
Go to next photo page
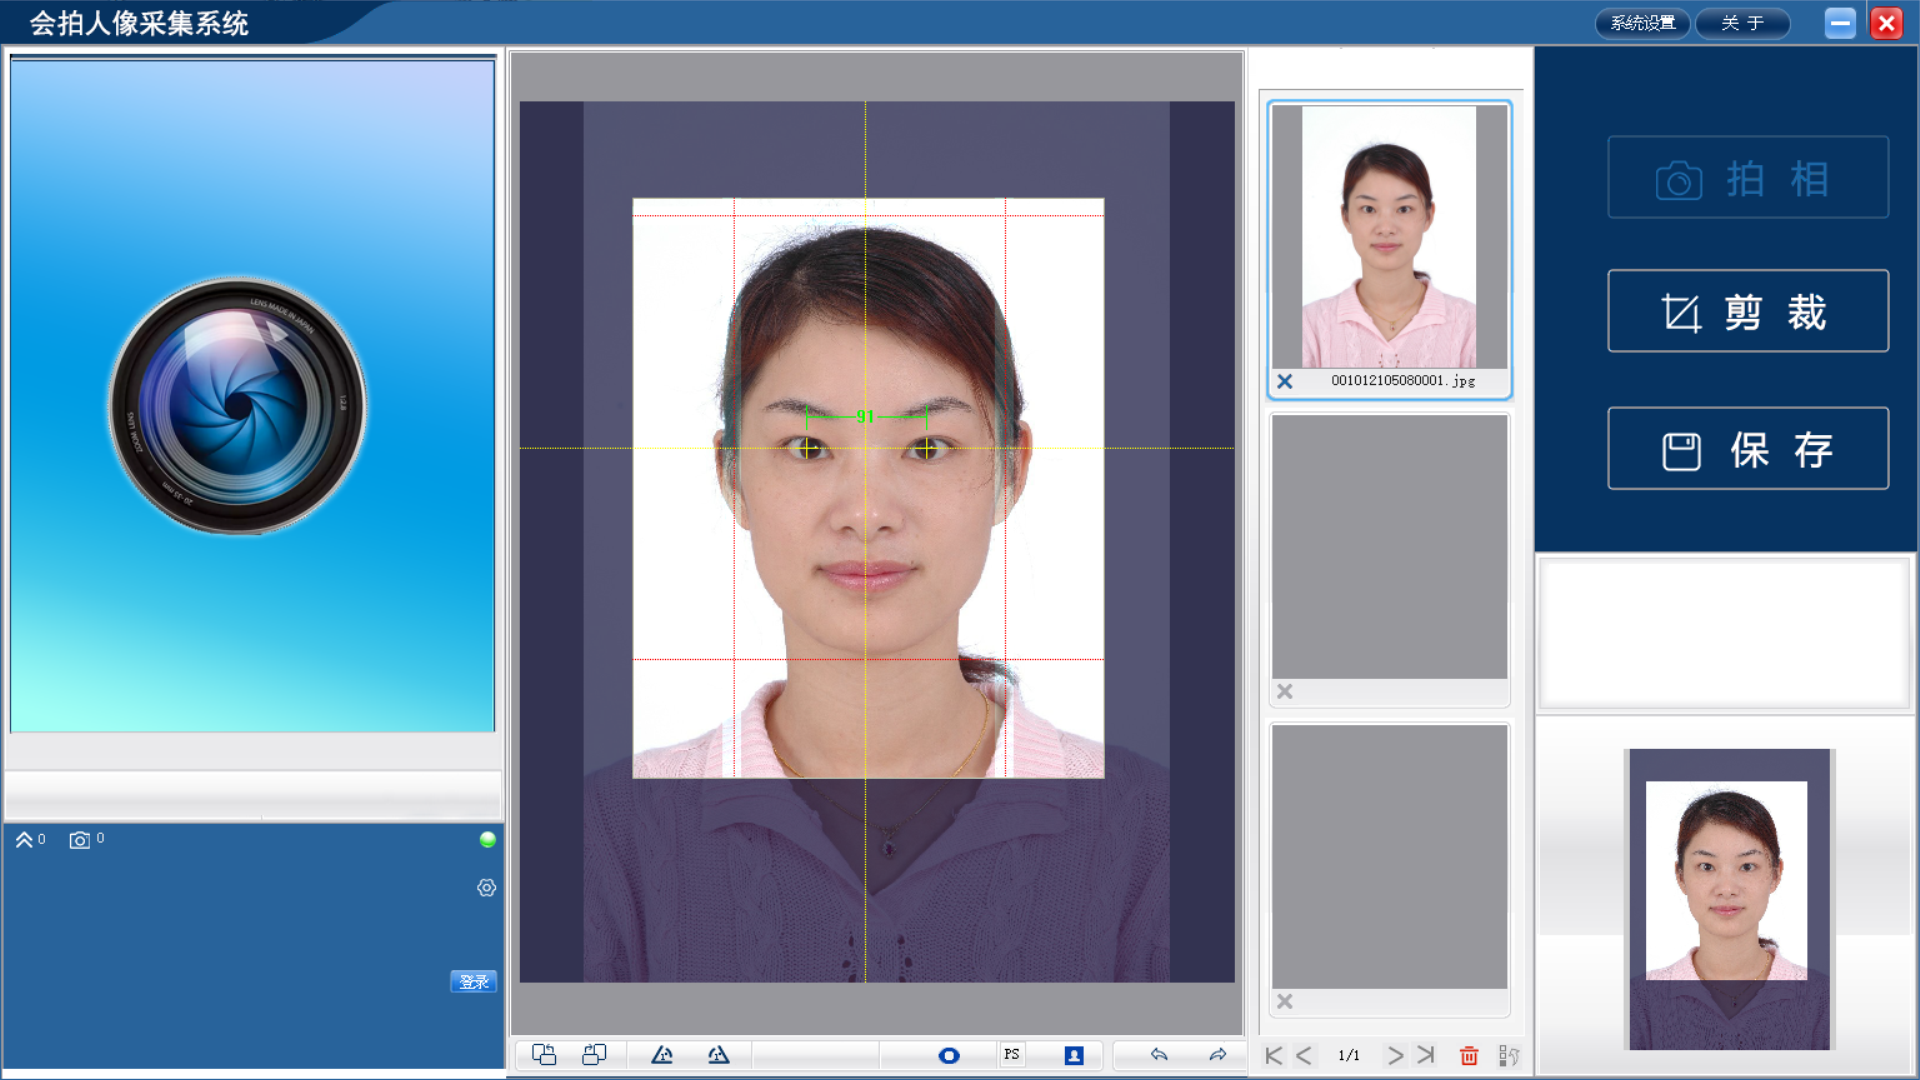[1395, 1055]
